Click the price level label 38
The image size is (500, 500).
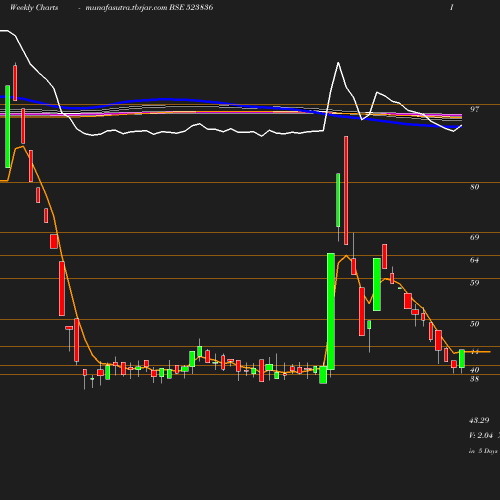(x=474, y=379)
